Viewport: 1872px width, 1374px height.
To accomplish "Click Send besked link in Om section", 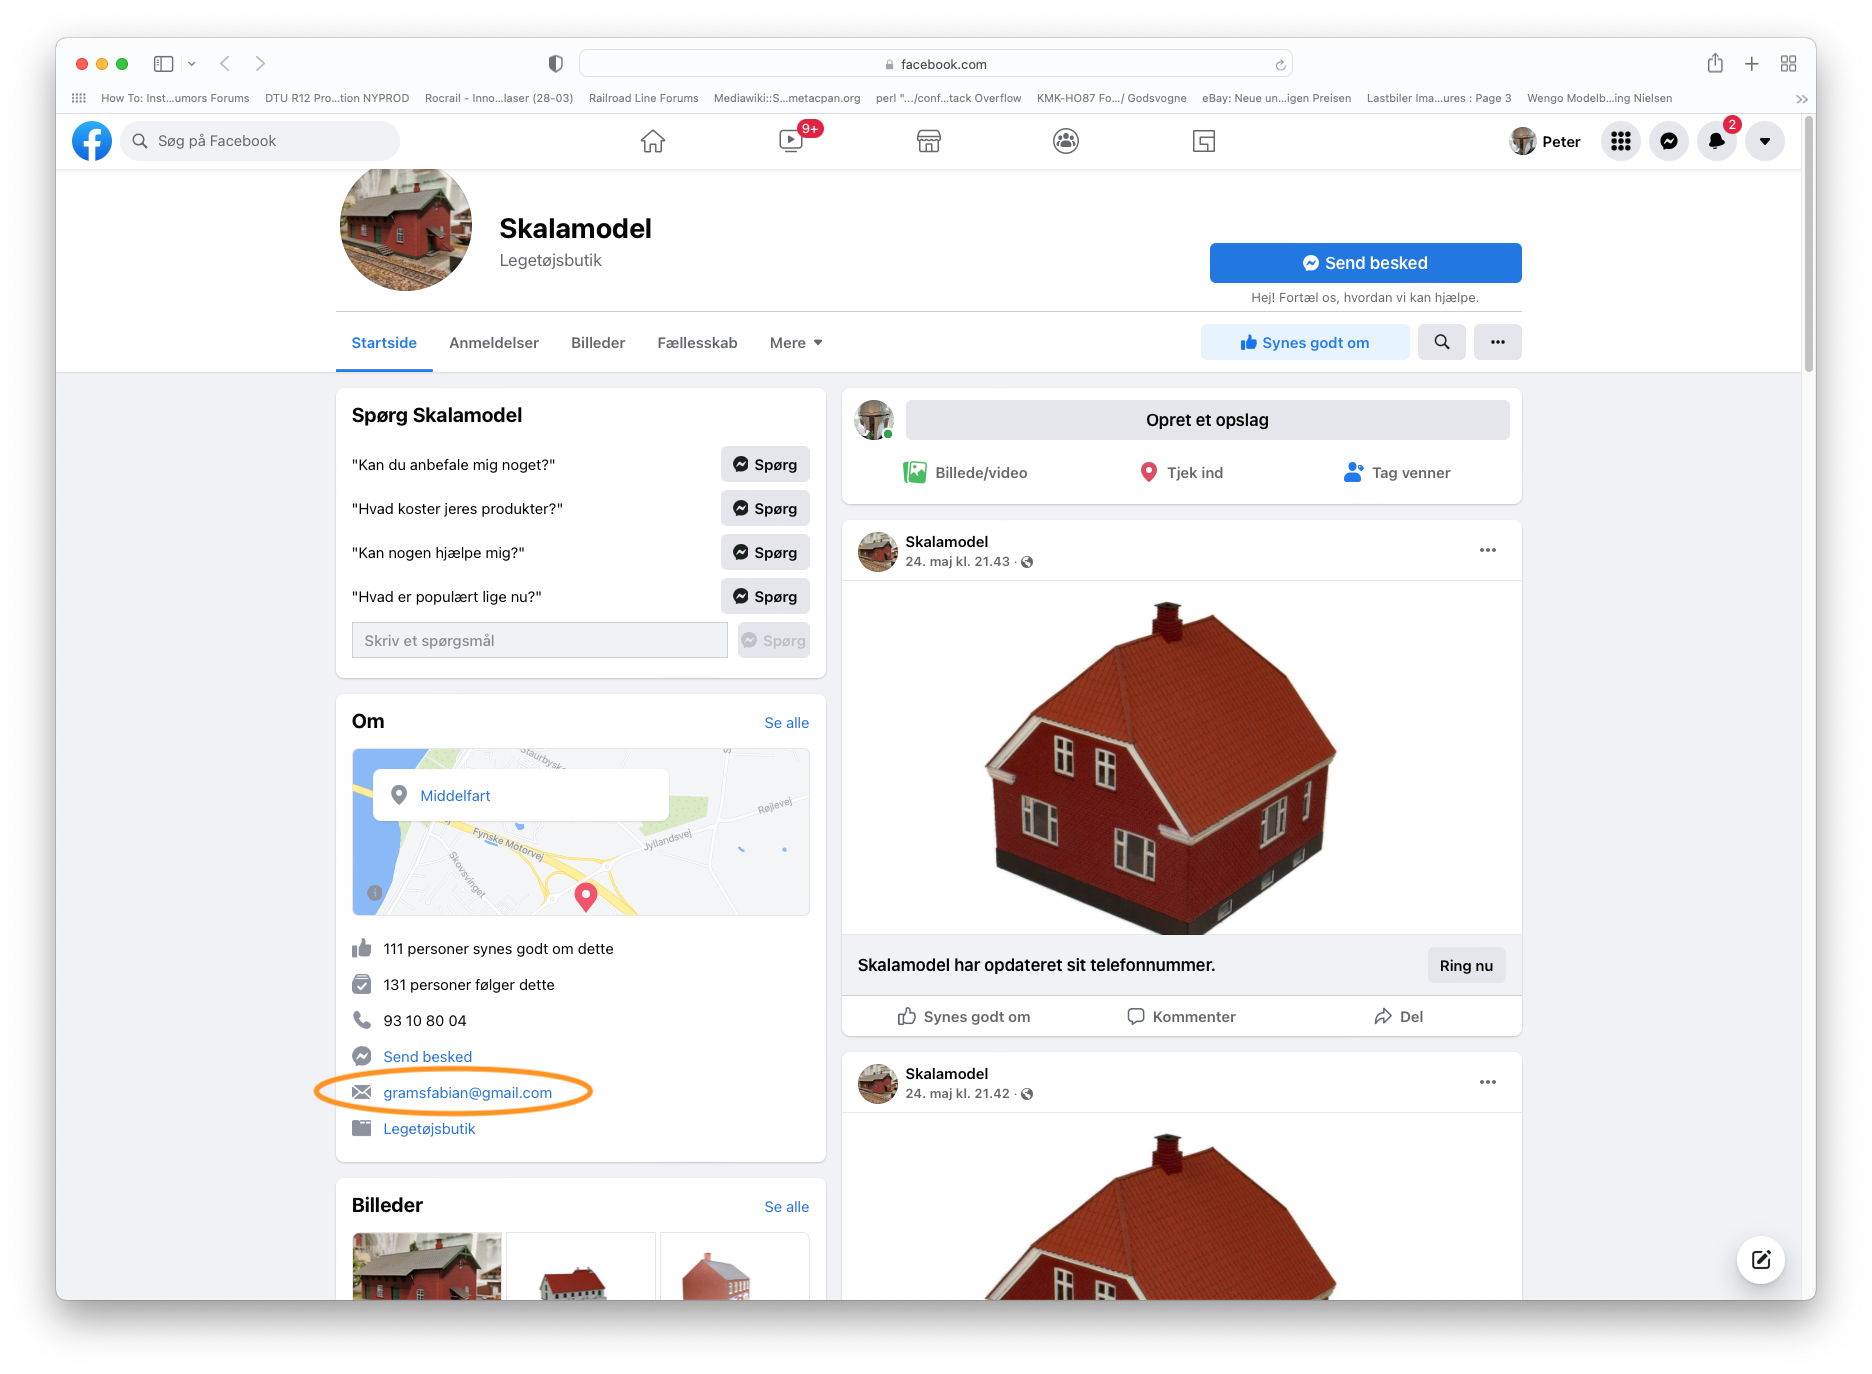I will [x=427, y=1056].
